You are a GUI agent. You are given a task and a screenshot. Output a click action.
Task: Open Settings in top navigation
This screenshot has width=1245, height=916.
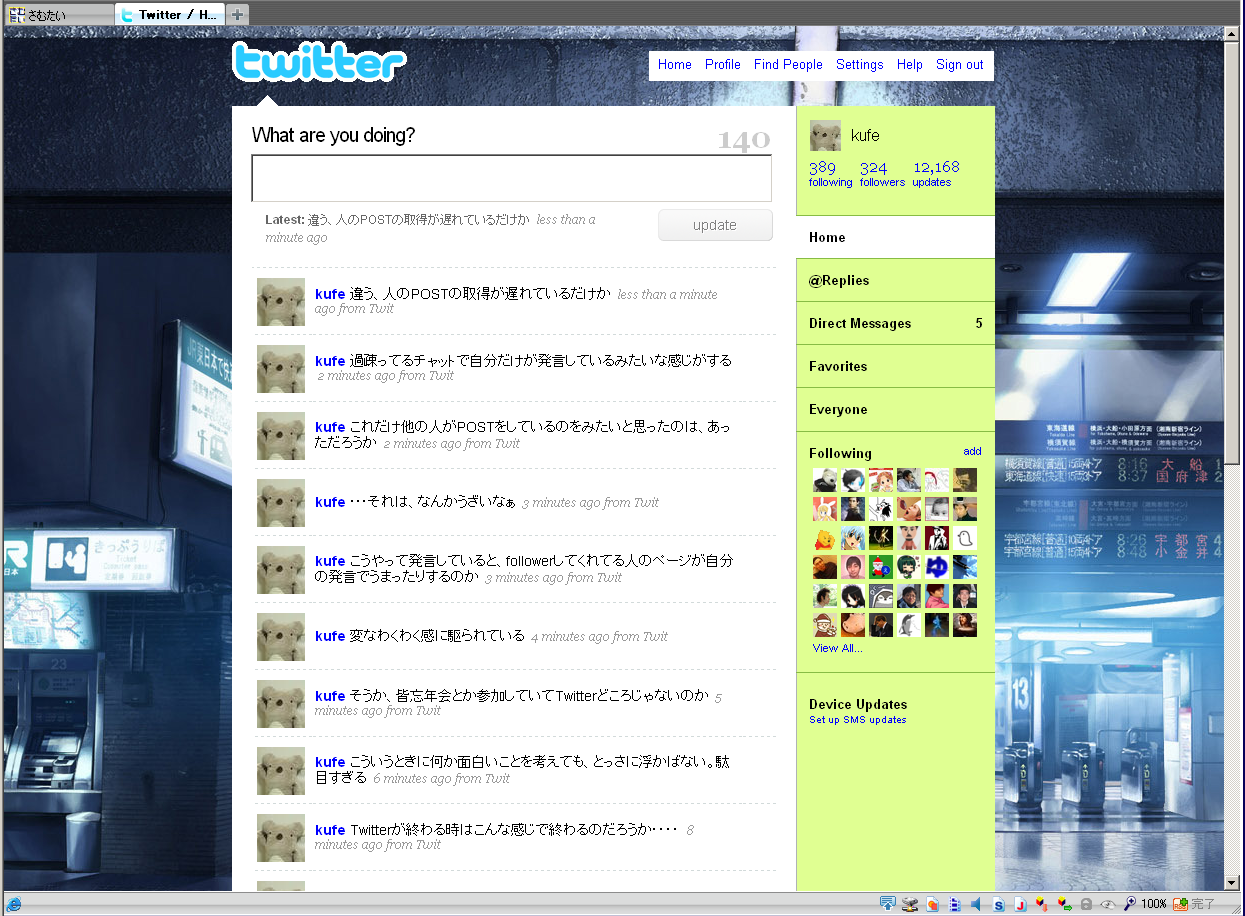pos(860,64)
